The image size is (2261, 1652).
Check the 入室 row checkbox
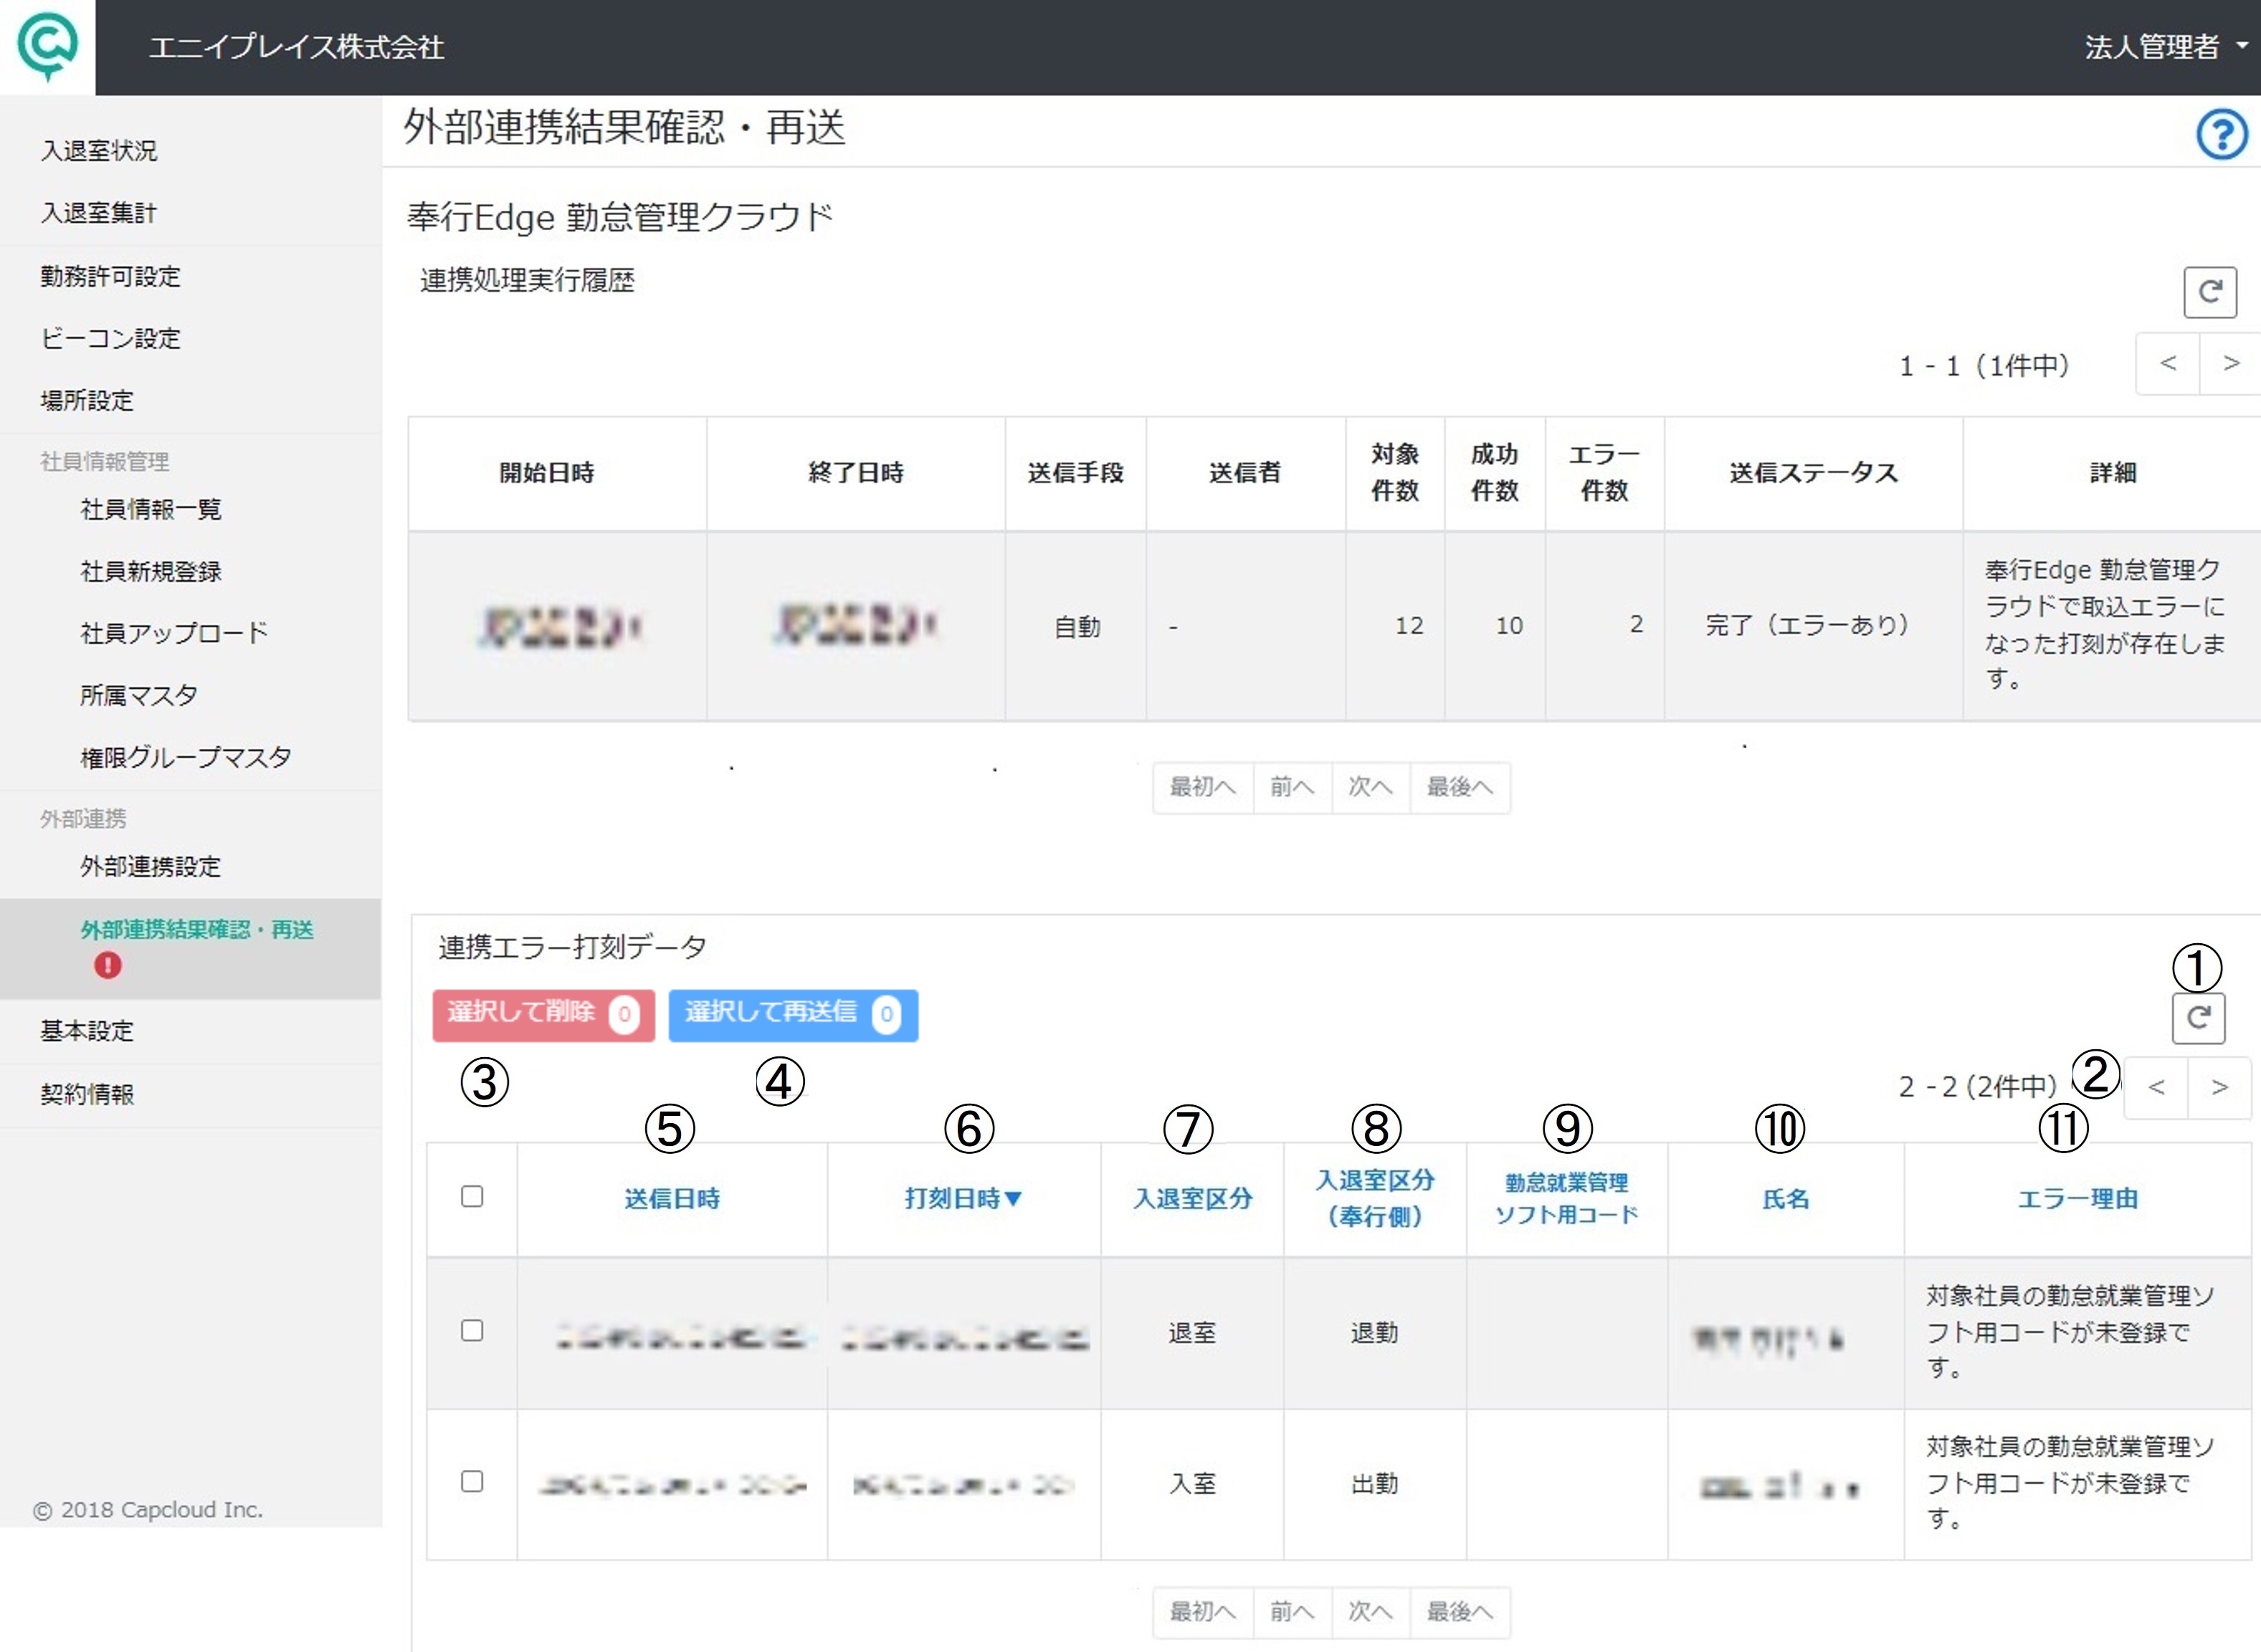point(472,1481)
